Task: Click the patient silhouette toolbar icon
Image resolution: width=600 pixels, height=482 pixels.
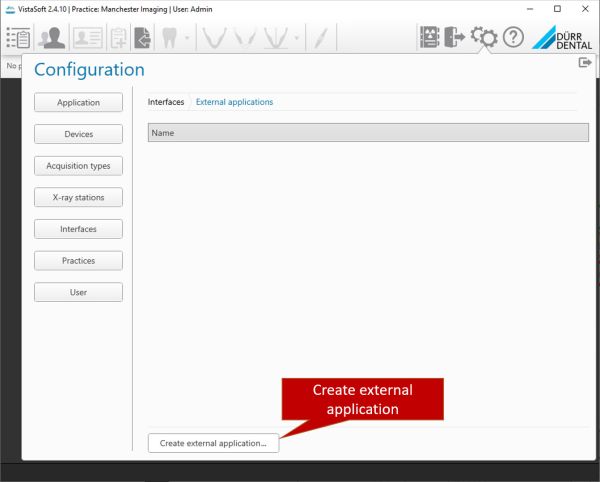Action: (x=51, y=38)
